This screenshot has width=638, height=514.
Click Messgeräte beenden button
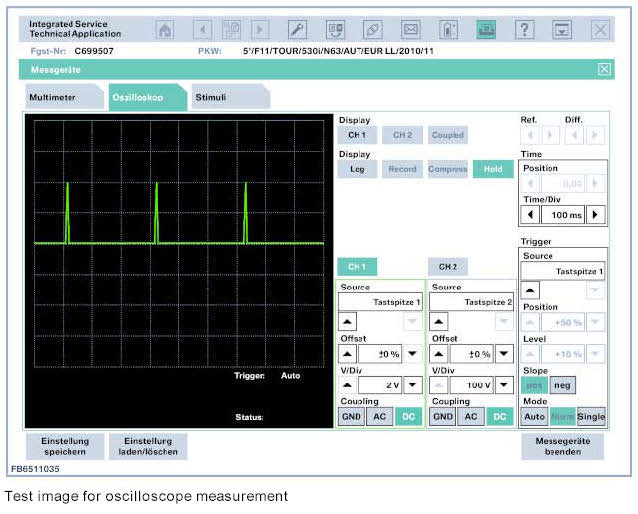pos(563,446)
